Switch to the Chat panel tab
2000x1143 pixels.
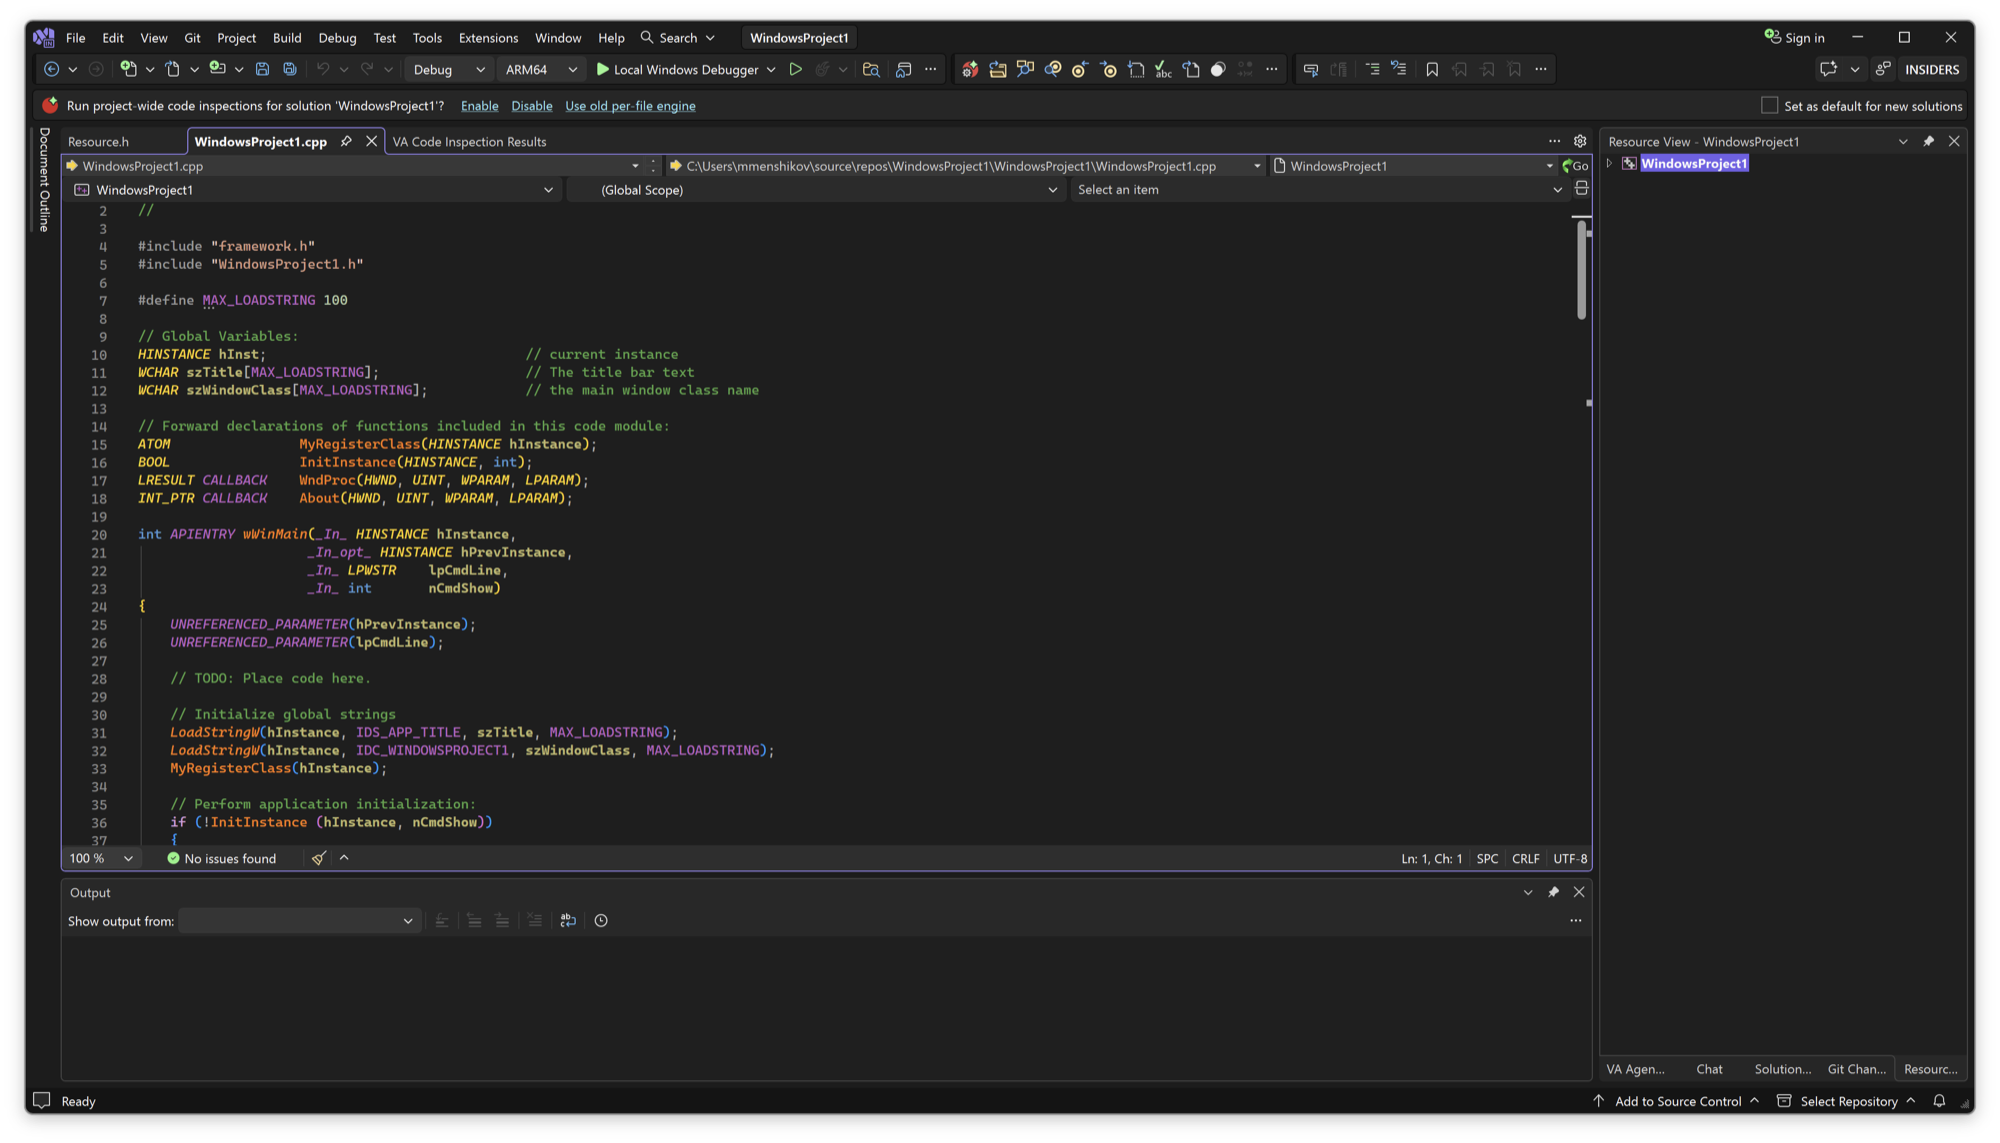(x=1709, y=1069)
